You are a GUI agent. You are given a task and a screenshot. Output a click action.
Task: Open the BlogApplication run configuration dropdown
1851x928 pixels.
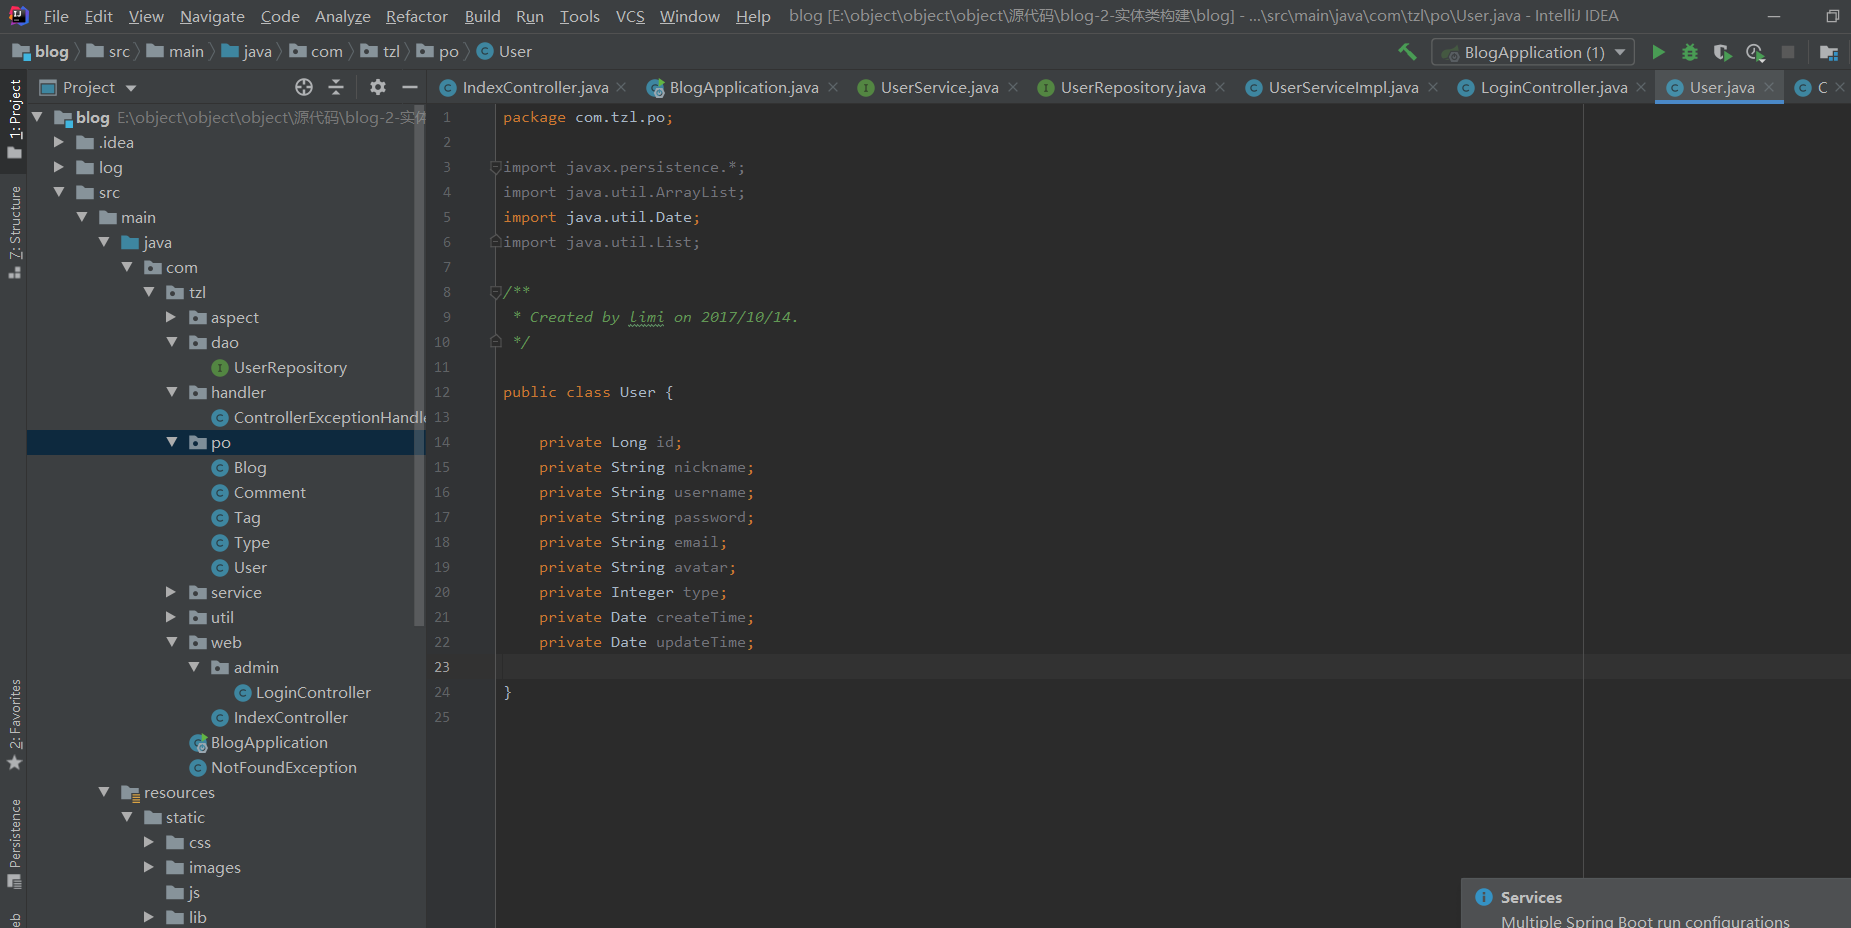[1620, 52]
